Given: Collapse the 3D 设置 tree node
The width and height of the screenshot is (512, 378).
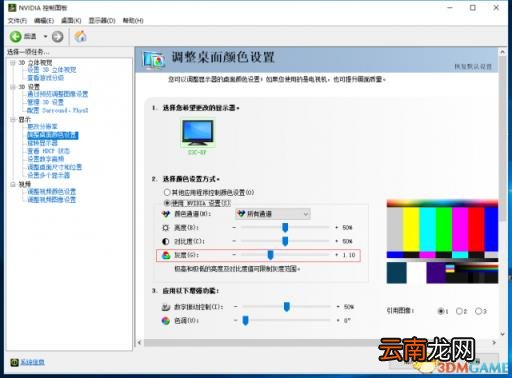Looking at the screenshot, I should 13,87.
